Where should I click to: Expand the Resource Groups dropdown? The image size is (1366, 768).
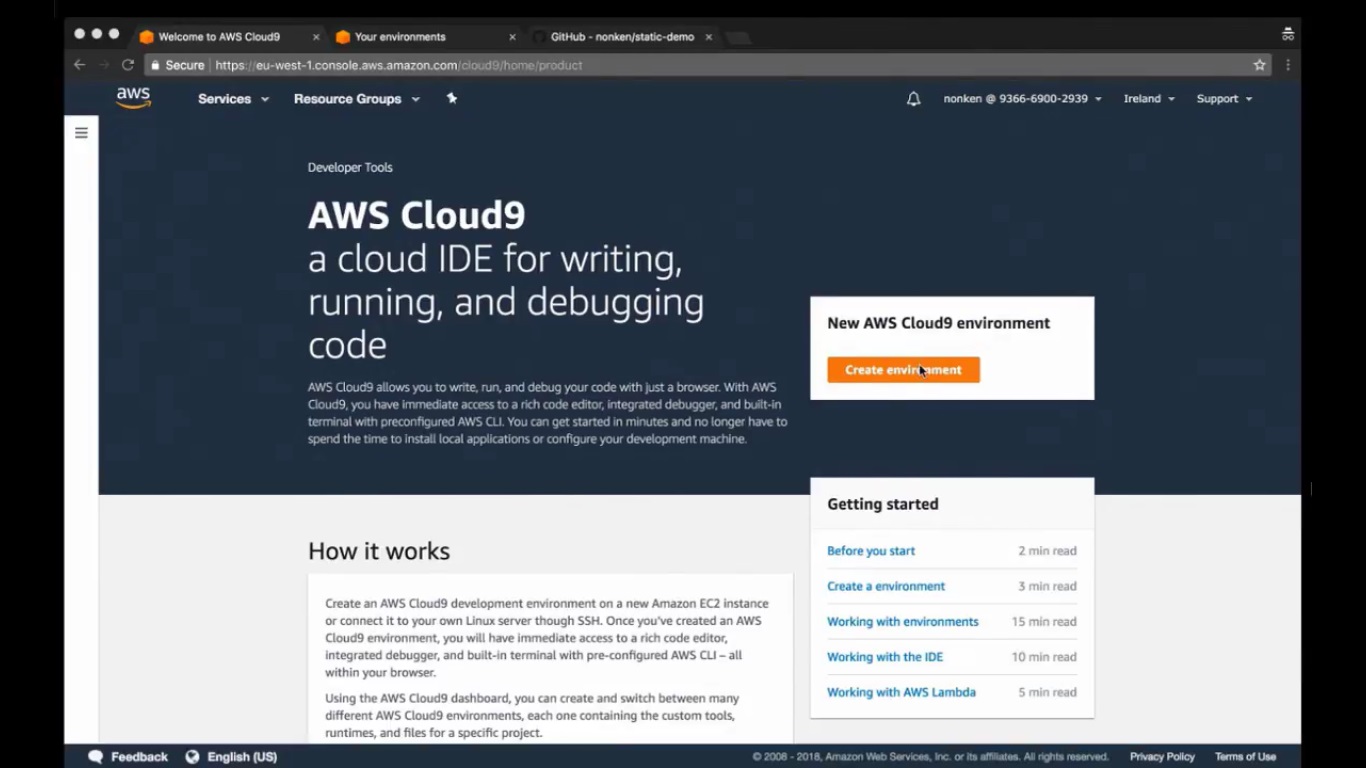[357, 99]
